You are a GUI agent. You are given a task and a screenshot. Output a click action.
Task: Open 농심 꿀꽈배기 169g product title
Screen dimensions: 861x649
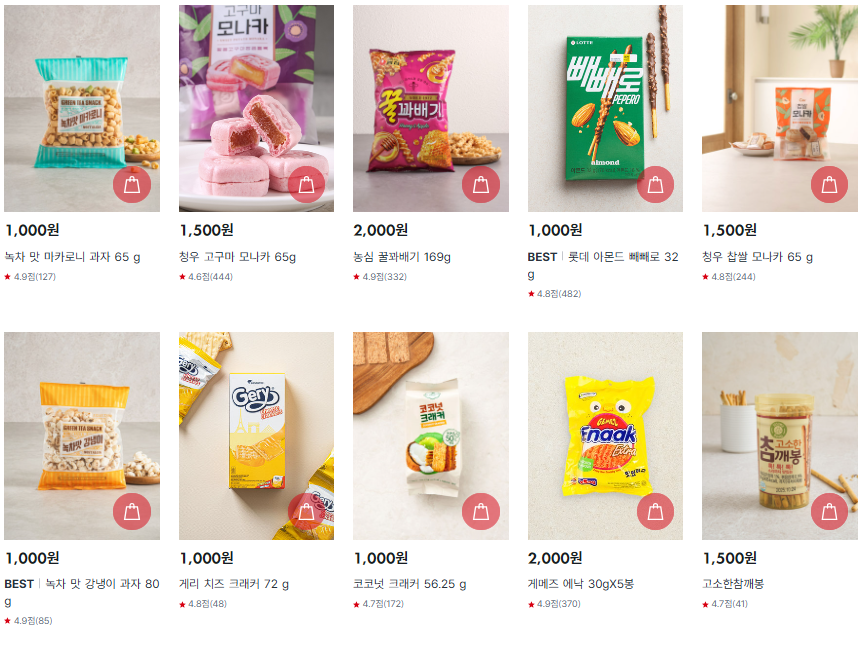402,257
